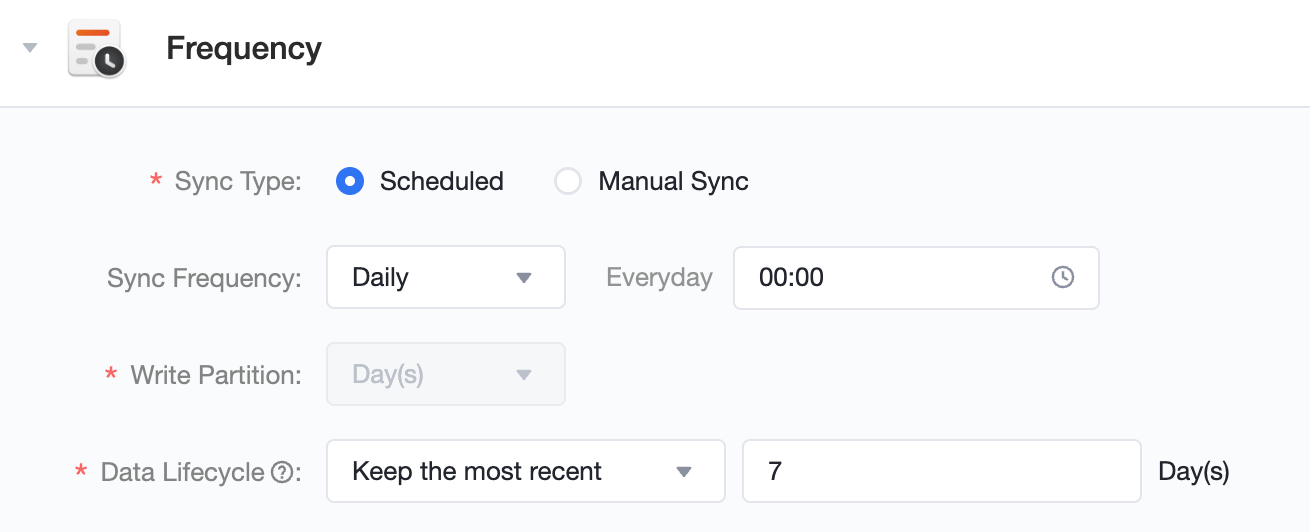Click the Data Lifecycle label
This screenshot has height=532, width=1310.
182,472
